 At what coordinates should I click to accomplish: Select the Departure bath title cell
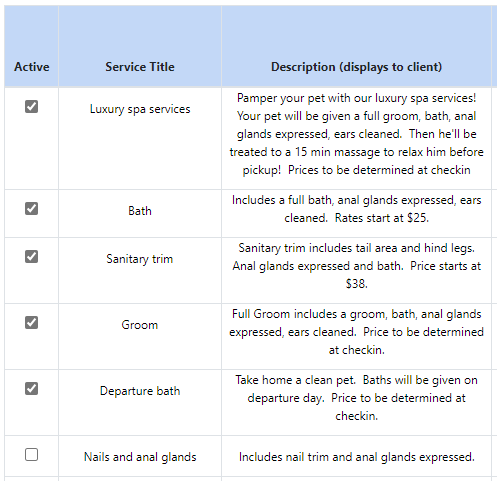point(140,391)
